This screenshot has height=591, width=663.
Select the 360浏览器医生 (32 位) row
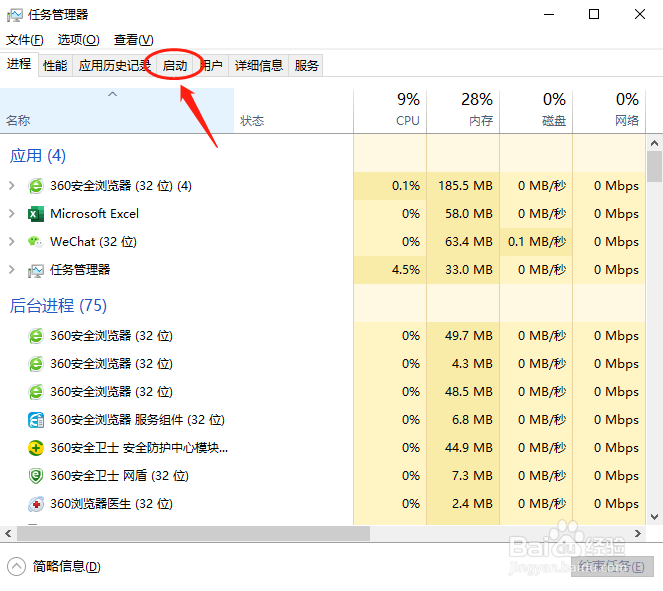tap(176, 504)
